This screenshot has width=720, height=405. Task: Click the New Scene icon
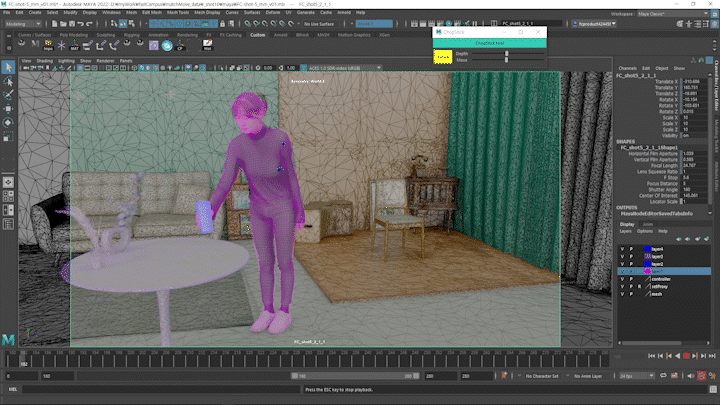55,23
